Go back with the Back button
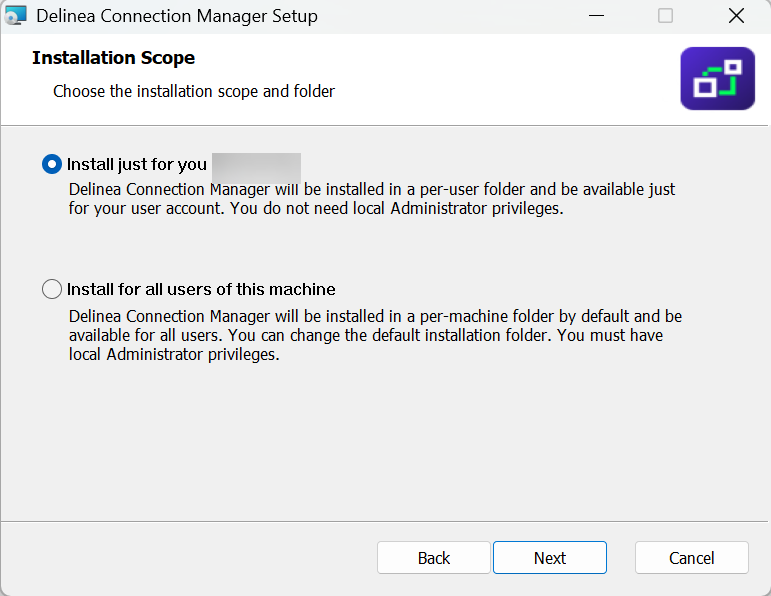The width and height of the screenshot is (771, 596). coord(433,558)
